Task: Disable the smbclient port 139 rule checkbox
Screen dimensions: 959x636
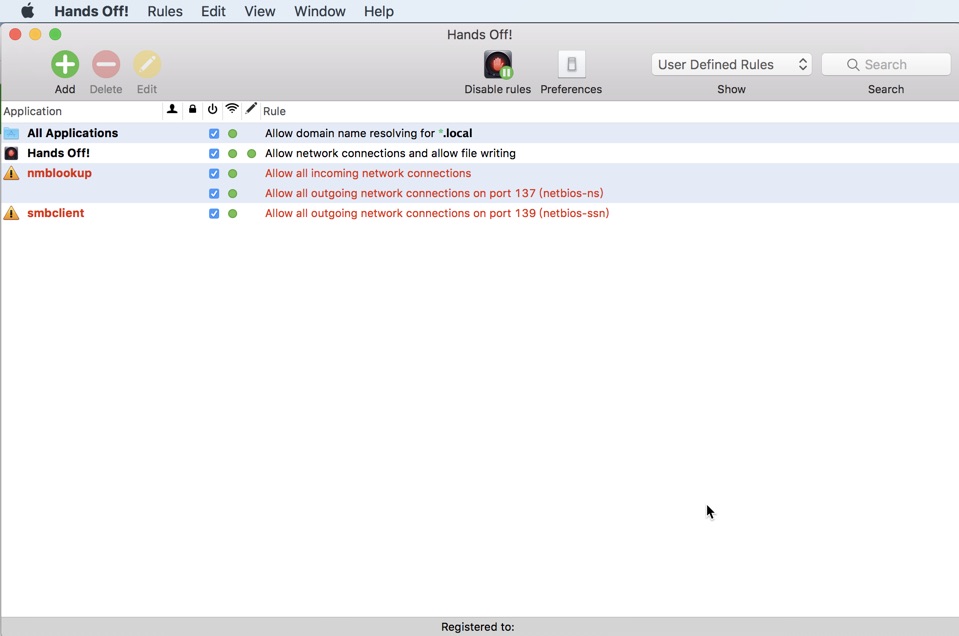Action: 213,213
